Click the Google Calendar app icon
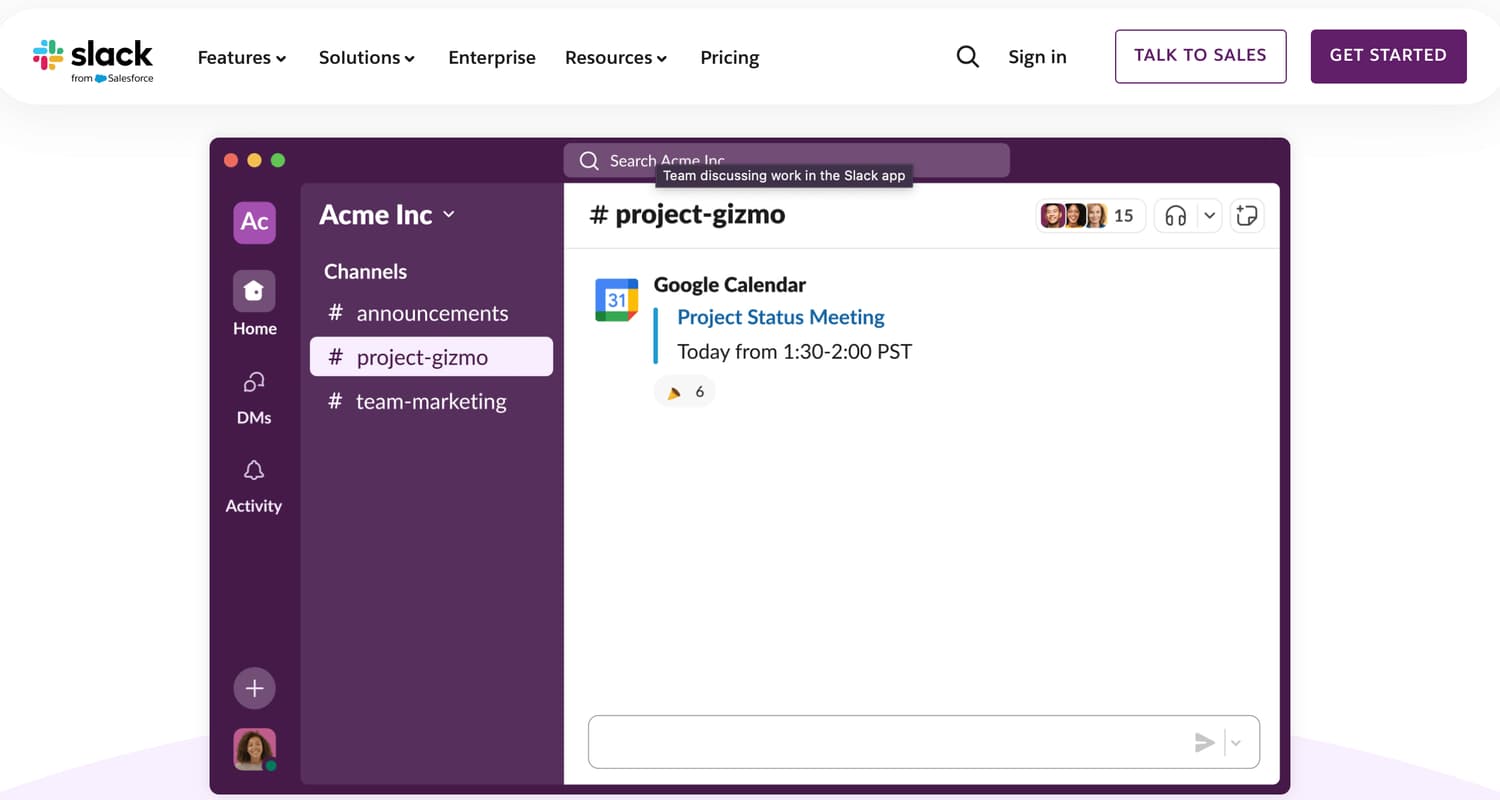The image size is (1500, 800). (616, 300)
